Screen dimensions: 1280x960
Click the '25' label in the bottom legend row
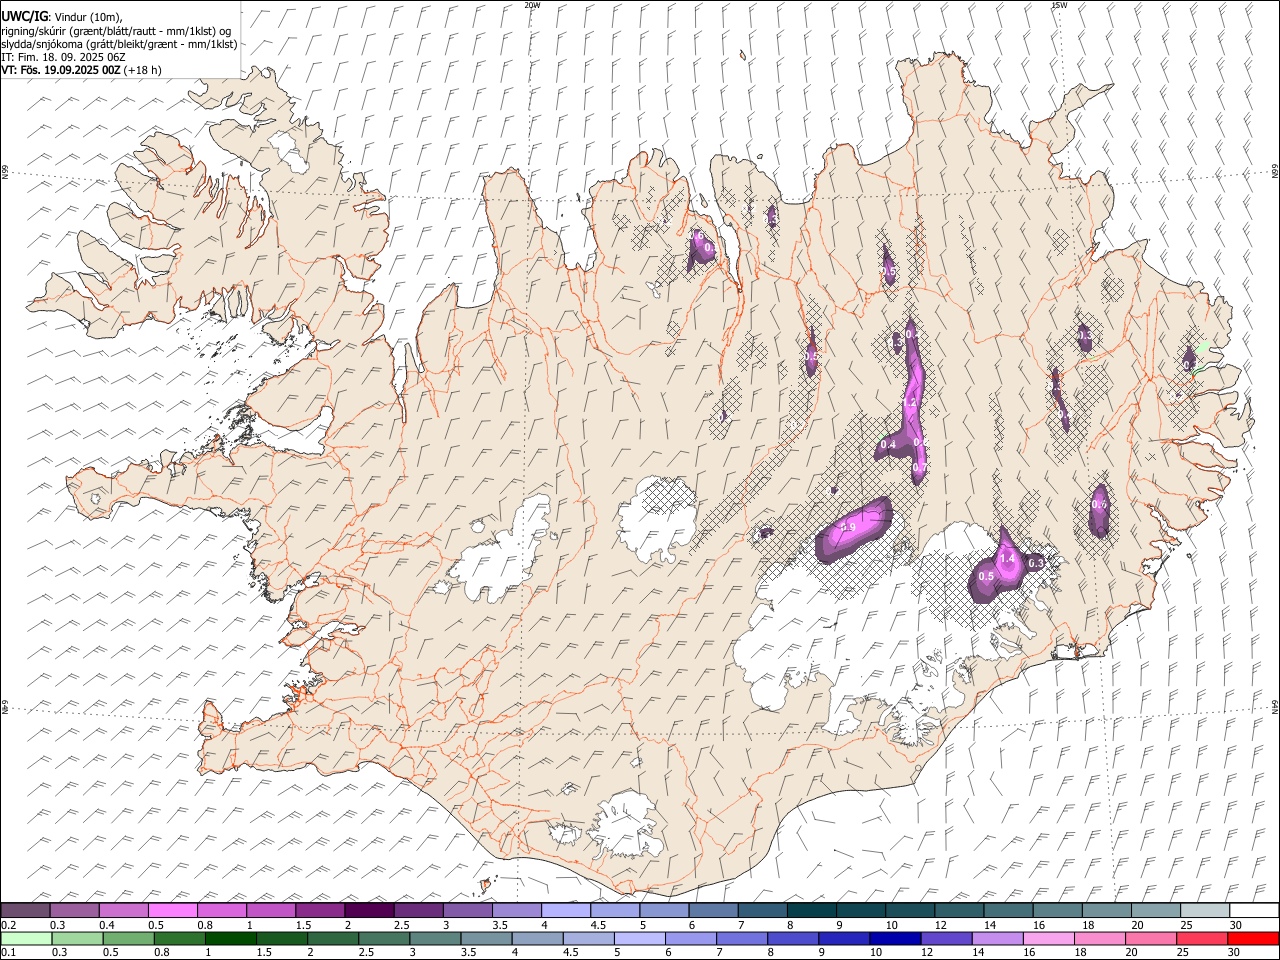pos(1184,953)
